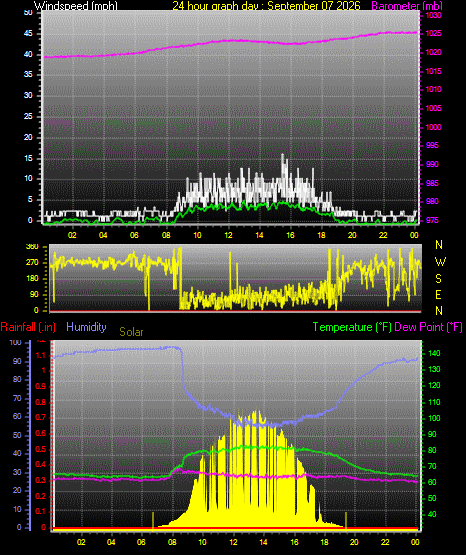
Task: Select the Solar legend label
Action: pos(131,332)
